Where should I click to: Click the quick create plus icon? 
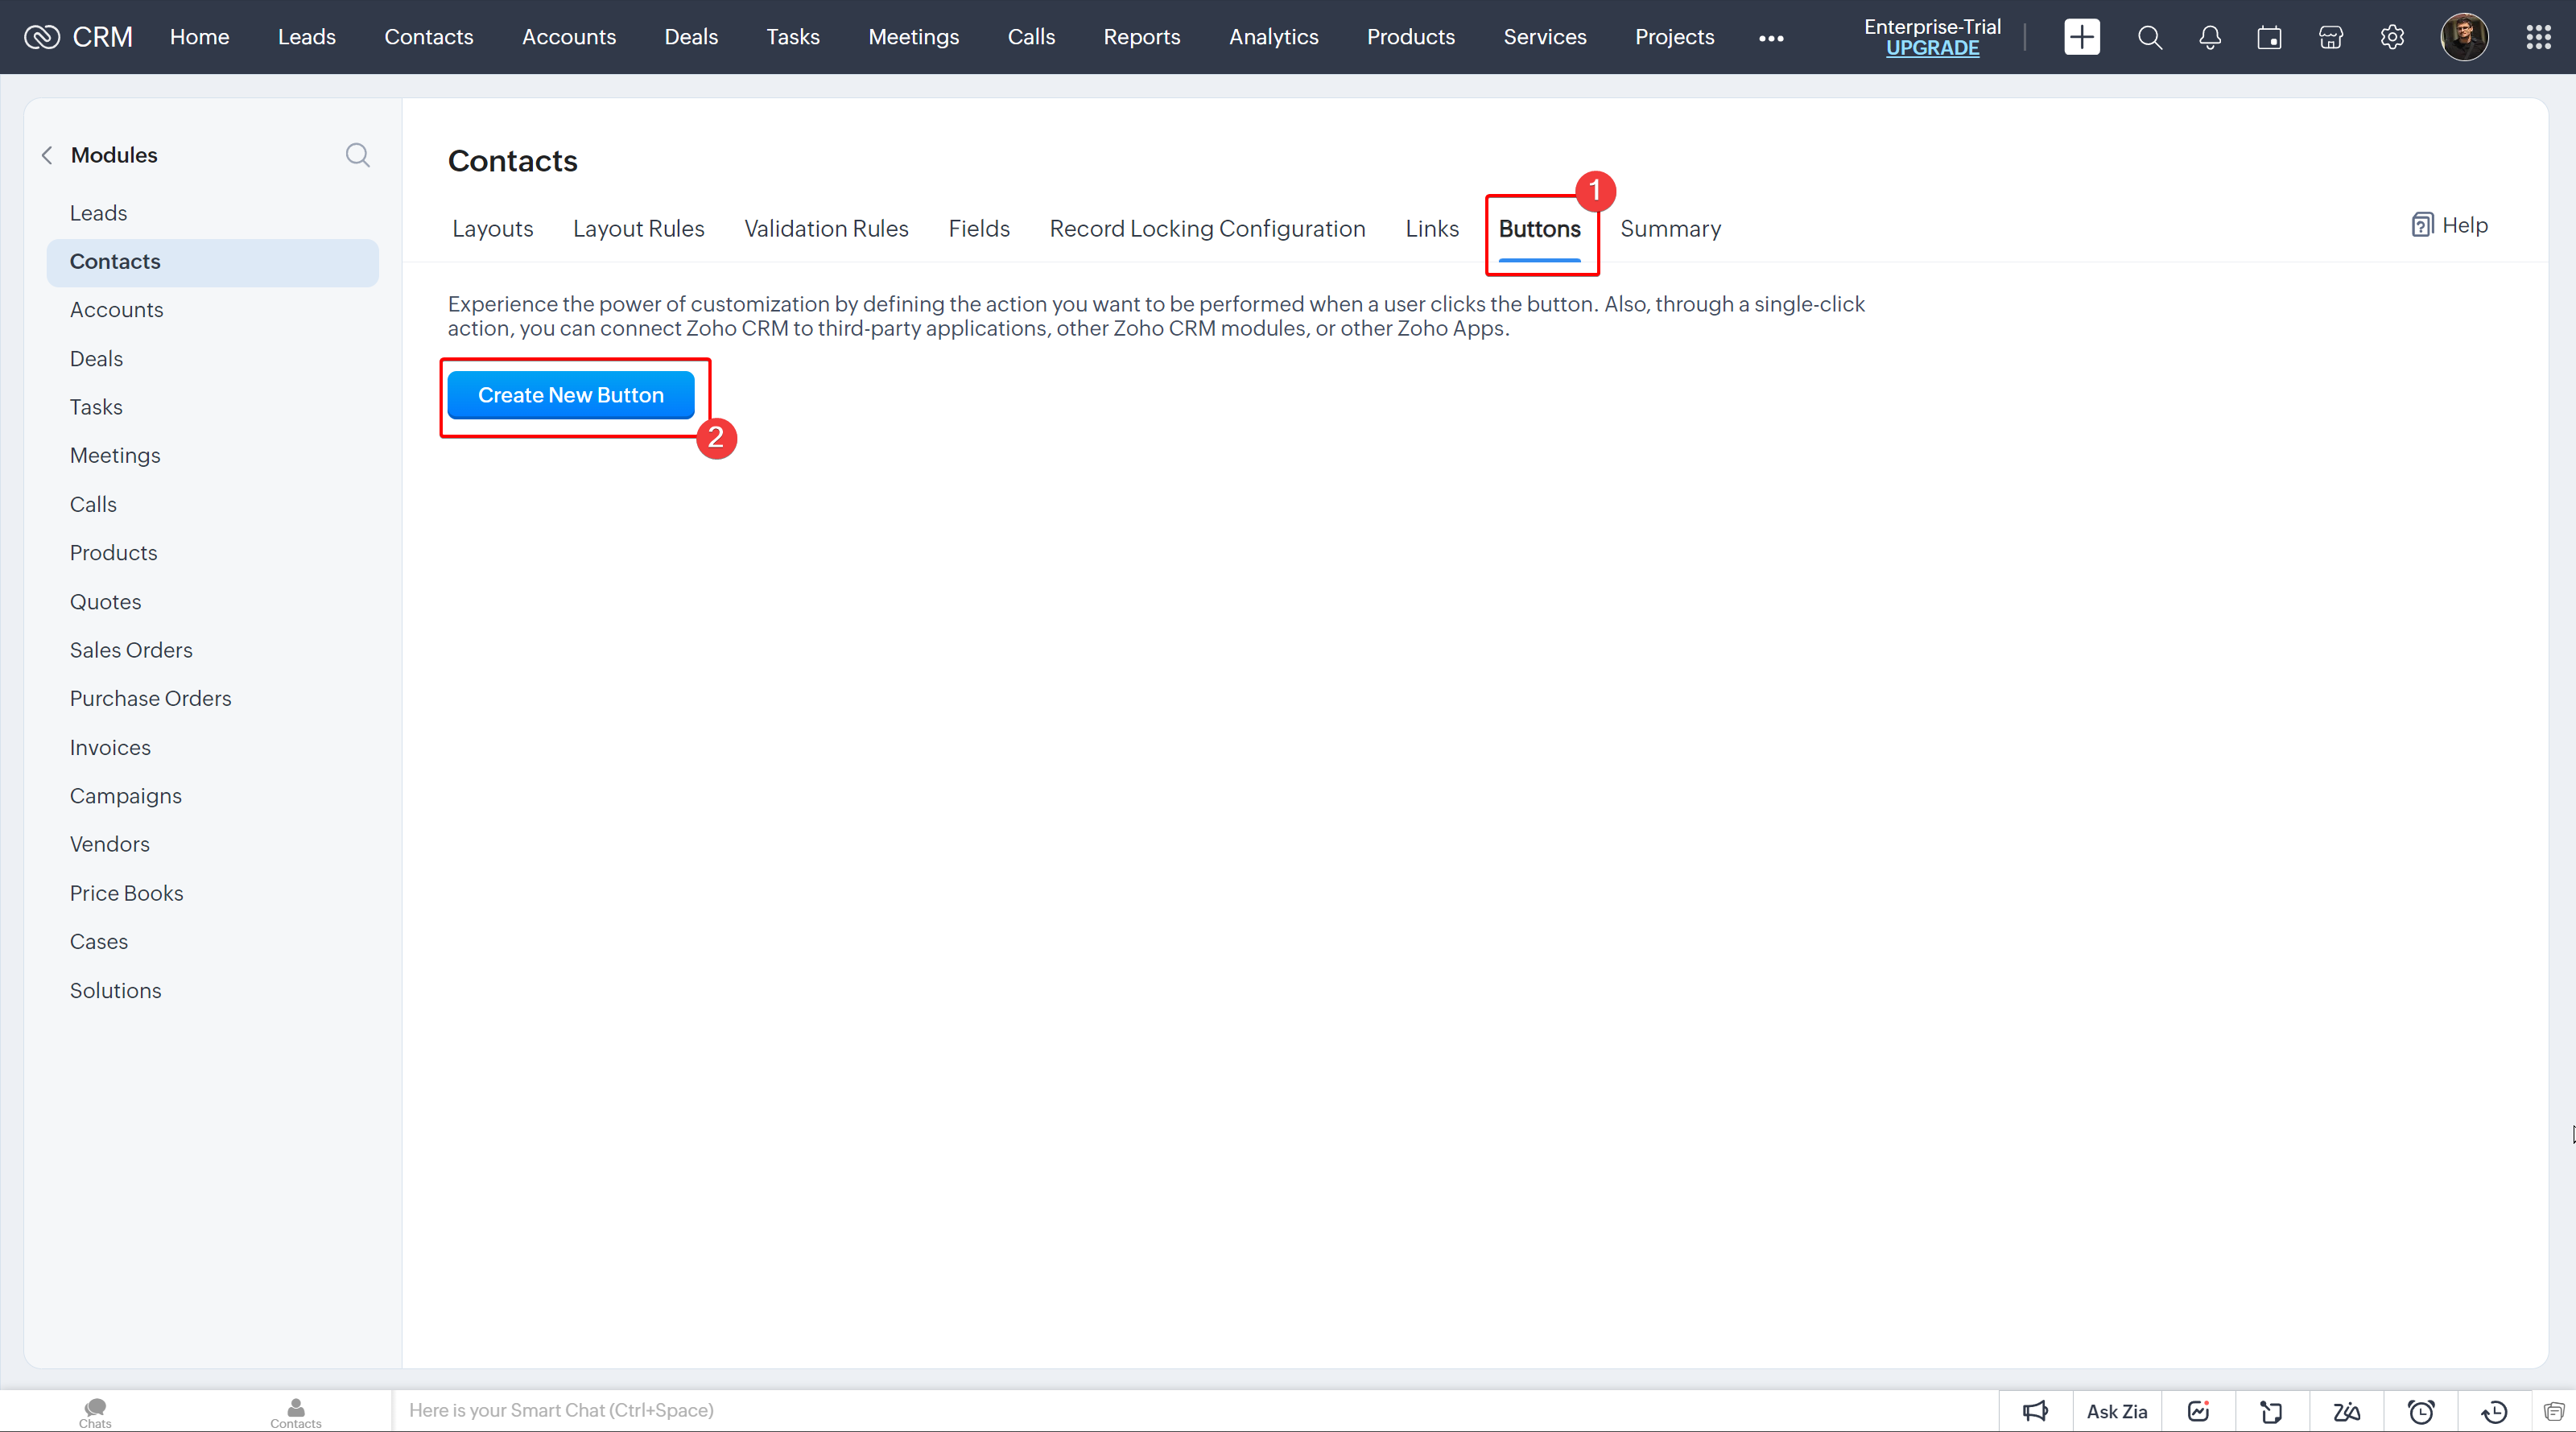(x=2081, y=37)
